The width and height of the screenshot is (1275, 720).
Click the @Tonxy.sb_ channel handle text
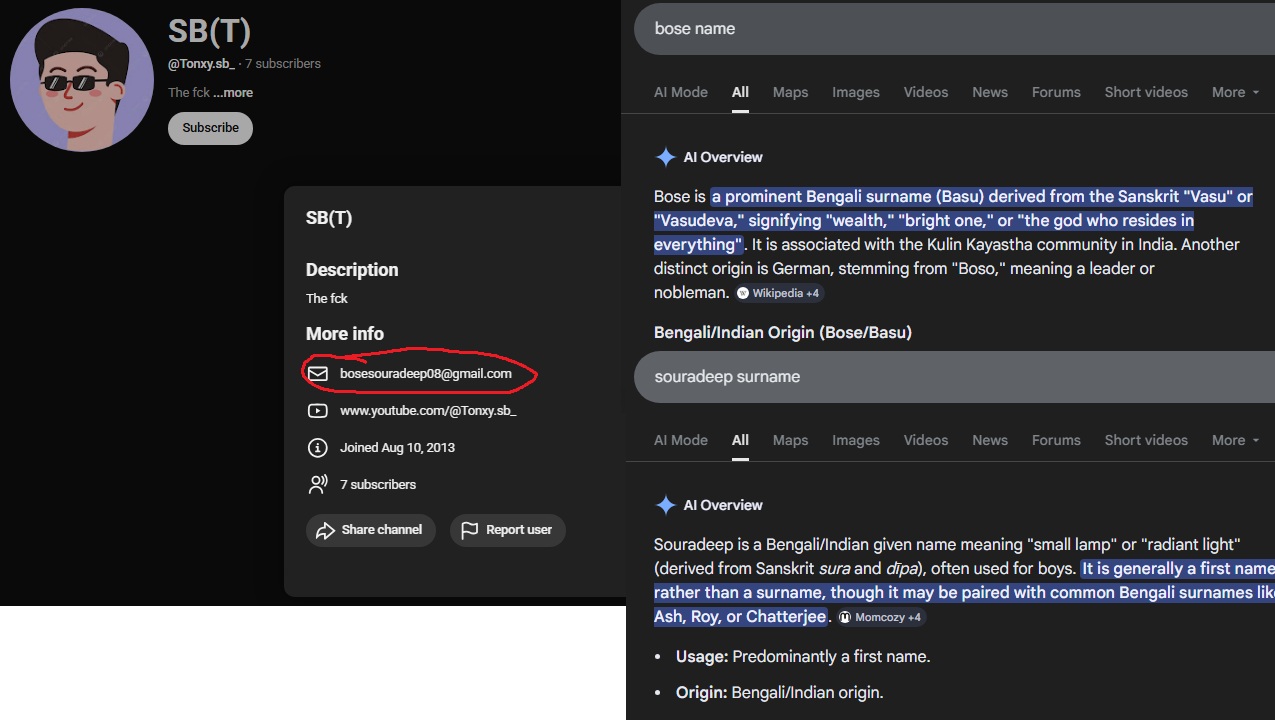[x=201, y=63]
